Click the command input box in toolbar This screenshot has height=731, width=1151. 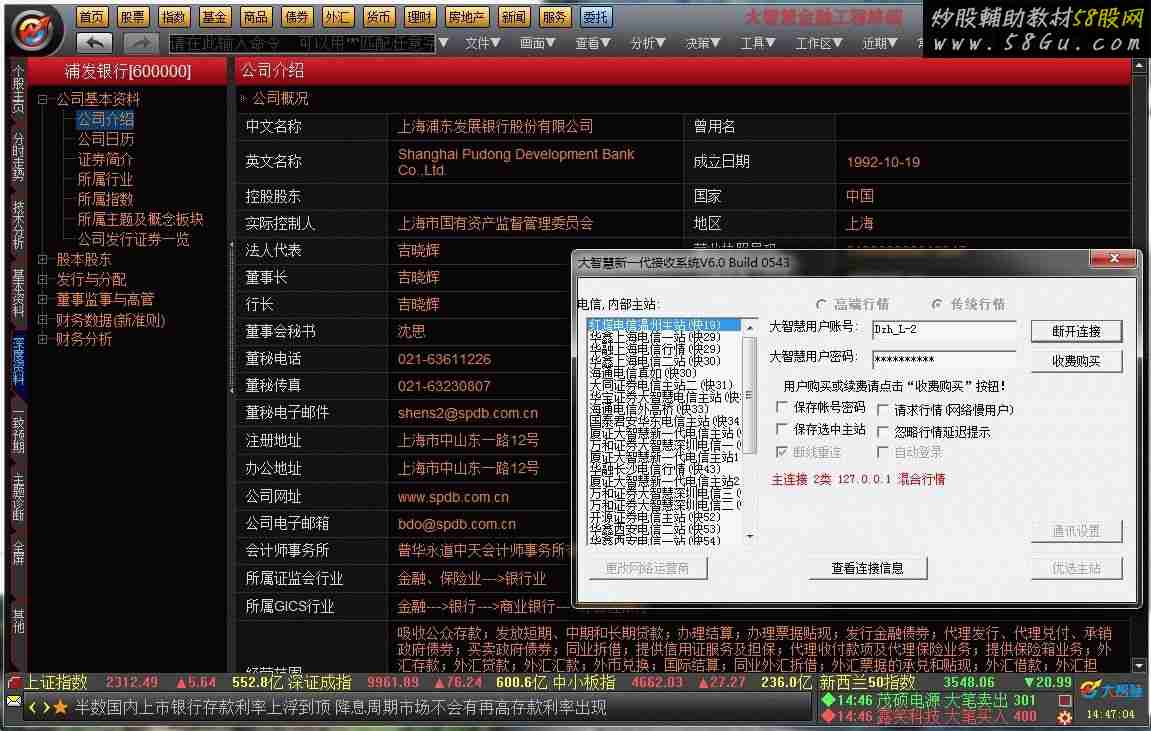pos(302,43)
